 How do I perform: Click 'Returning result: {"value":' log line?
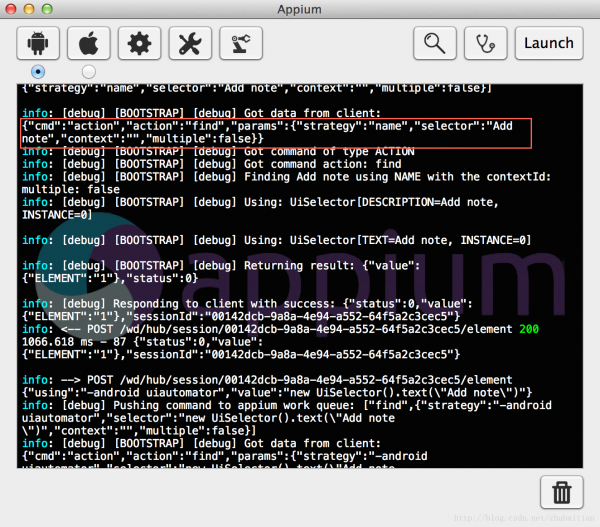coord(221,266)
